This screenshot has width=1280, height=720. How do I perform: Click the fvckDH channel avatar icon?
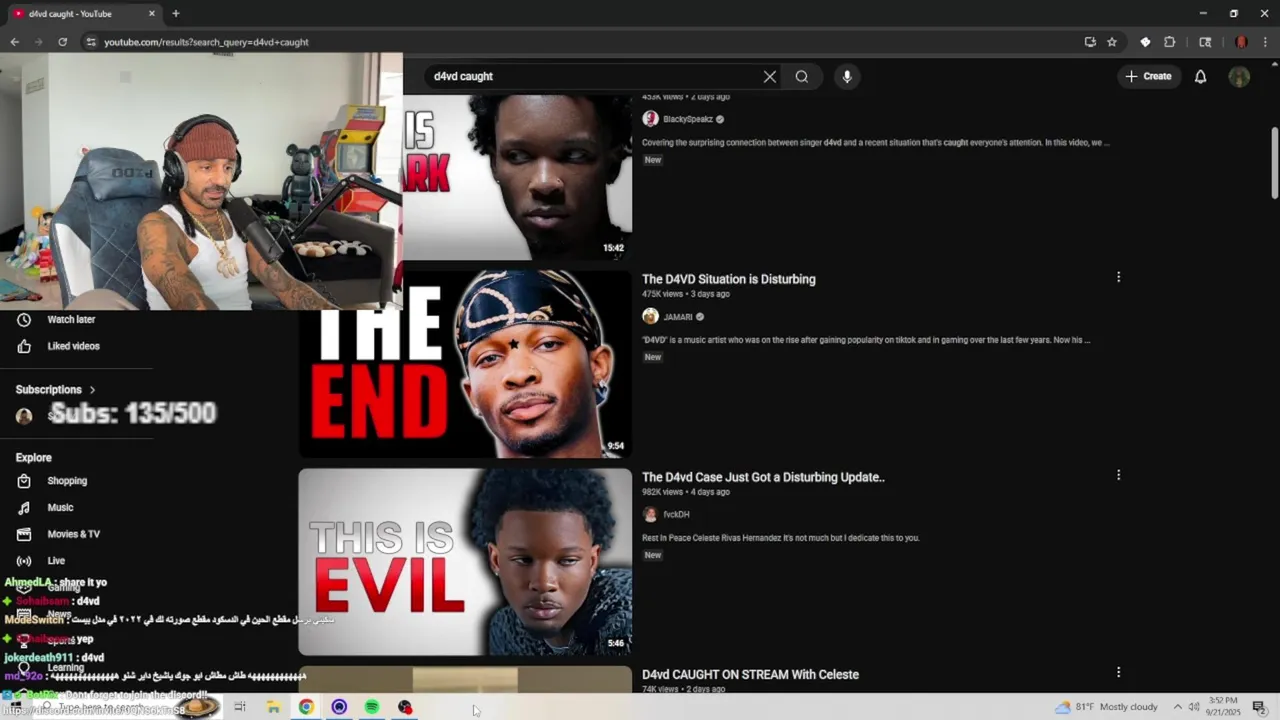click(x=650, y=514)
